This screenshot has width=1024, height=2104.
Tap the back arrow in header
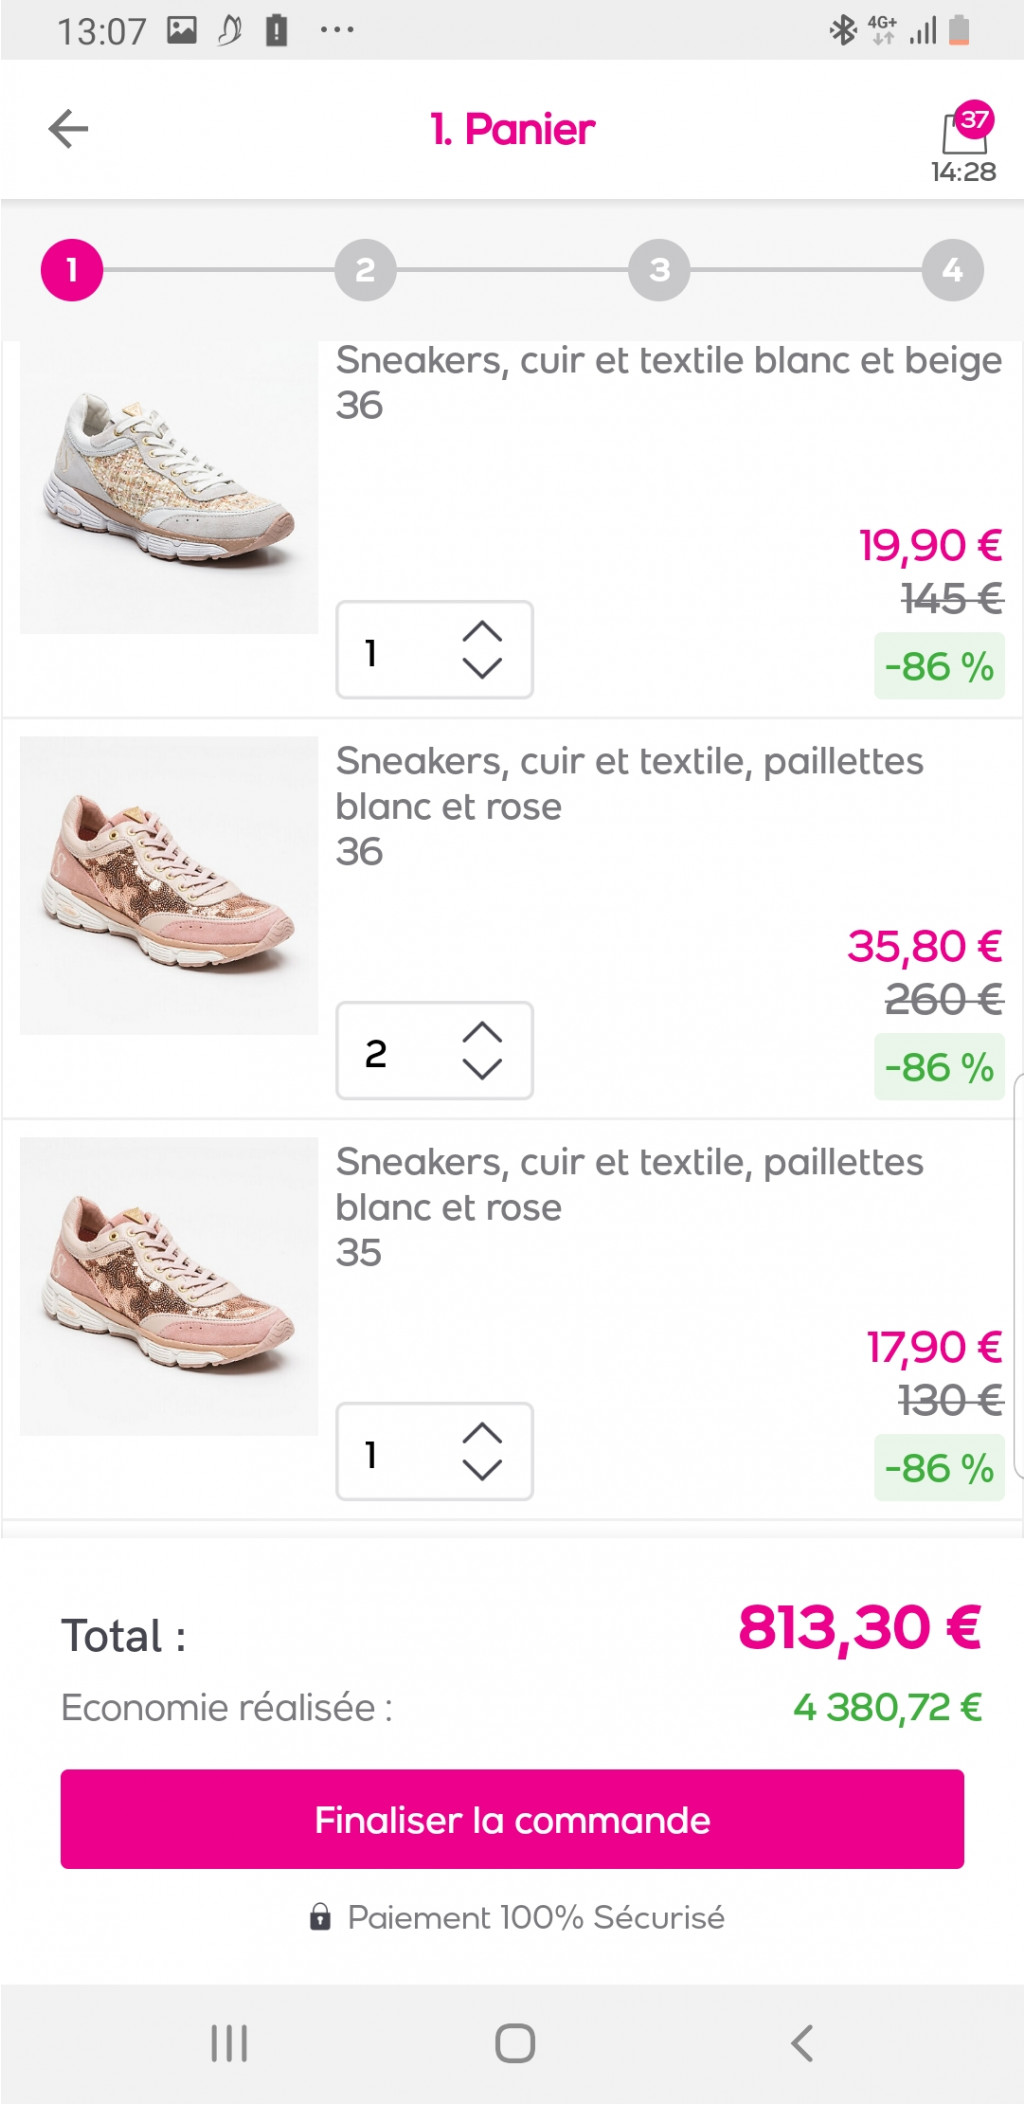click(x=68, y=129)
